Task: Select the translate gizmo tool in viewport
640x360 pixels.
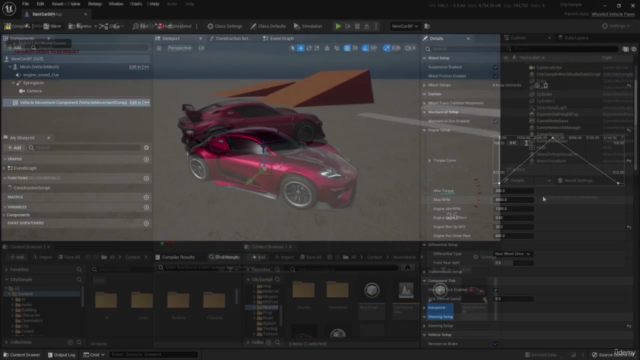Action: [x=300, y=48]
